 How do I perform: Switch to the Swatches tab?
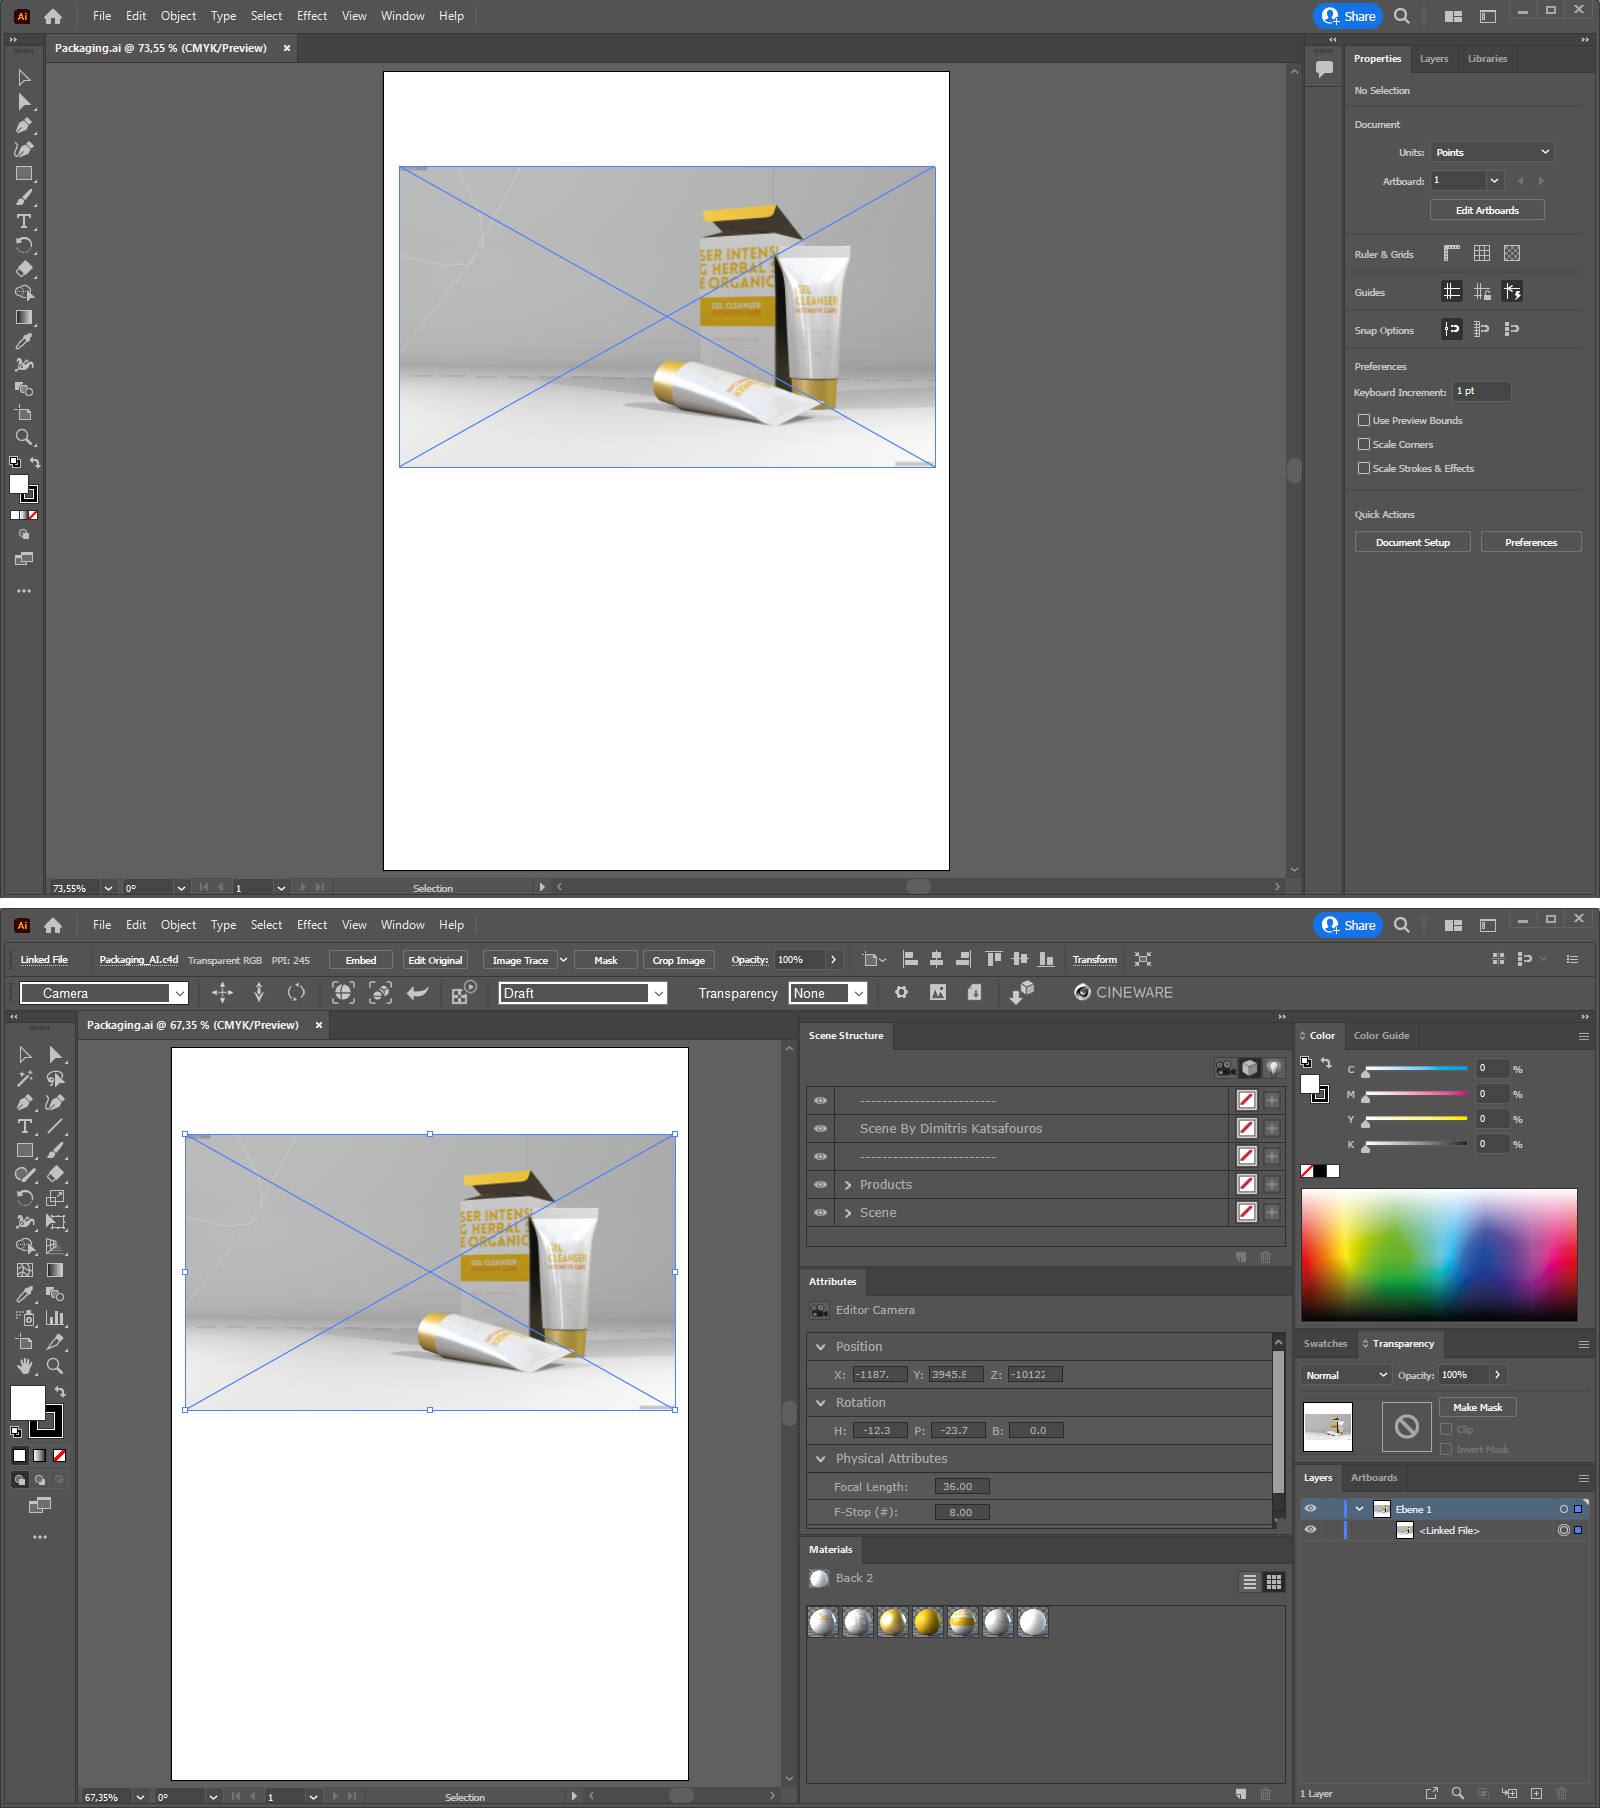click(x=1325, y=1344)
